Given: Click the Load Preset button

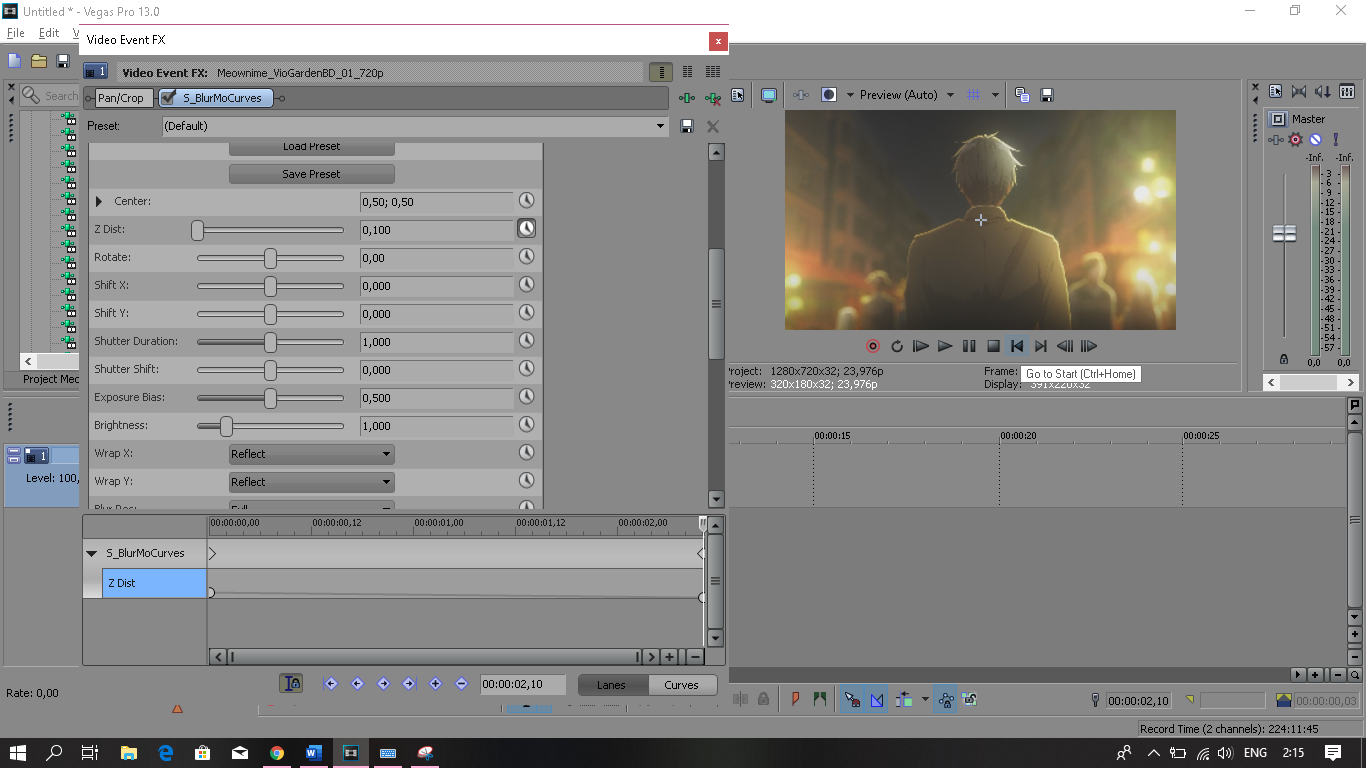Looking at the screenshot, I should [311, 147].
